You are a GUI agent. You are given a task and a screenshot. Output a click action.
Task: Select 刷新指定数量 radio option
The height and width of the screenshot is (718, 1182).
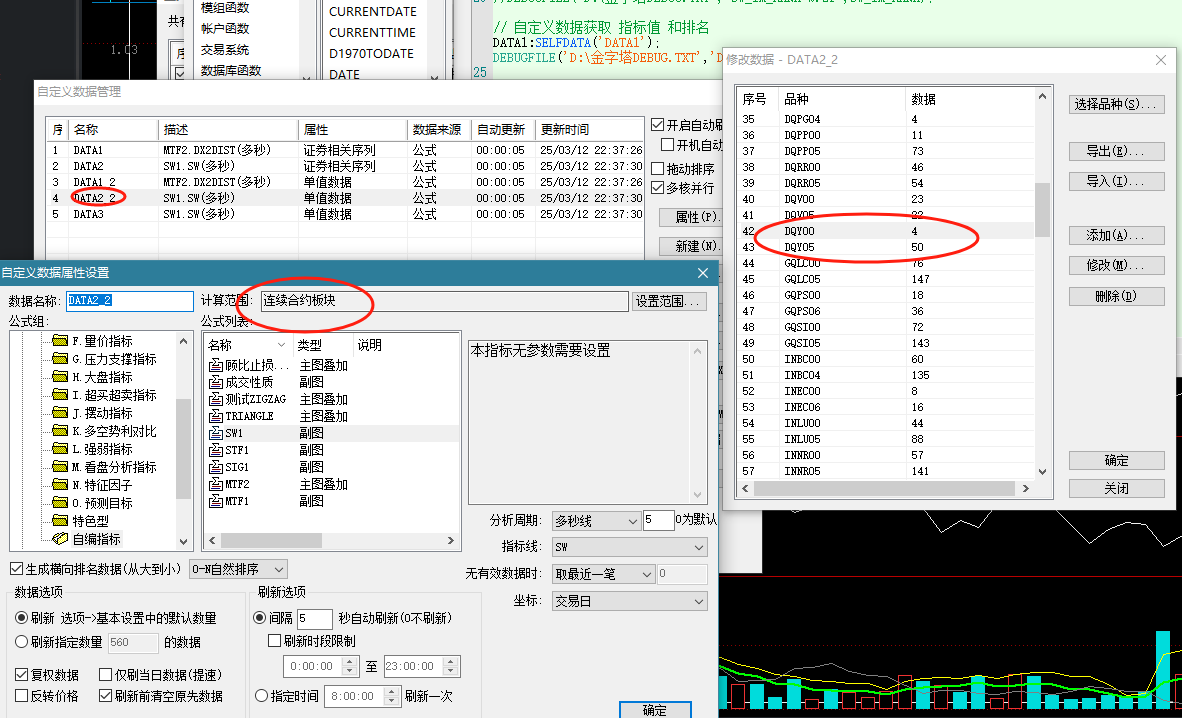(x=21, y=643)
